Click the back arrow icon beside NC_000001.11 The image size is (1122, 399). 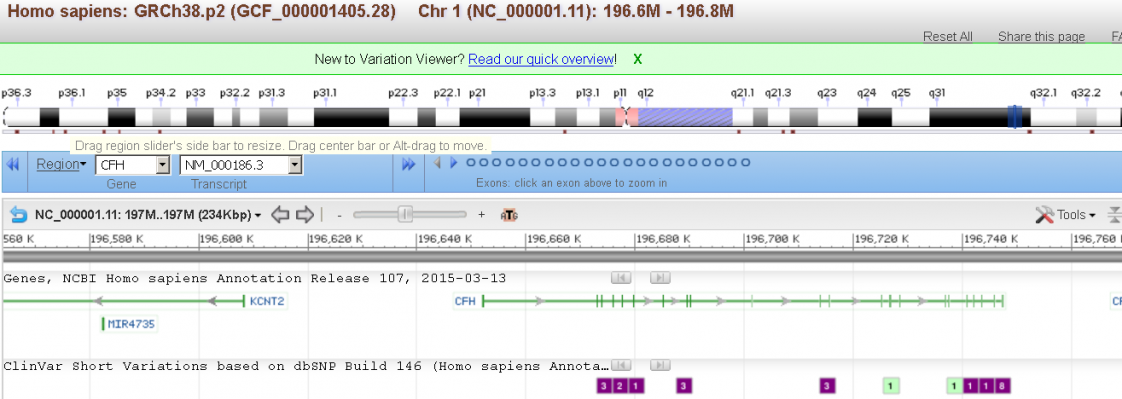19,214
